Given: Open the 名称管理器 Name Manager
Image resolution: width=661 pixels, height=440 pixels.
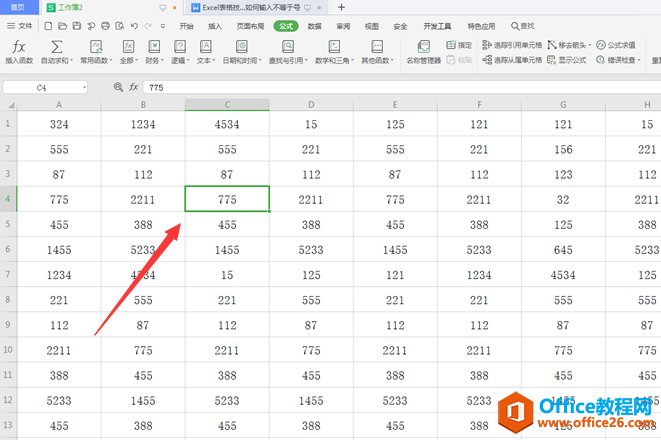Looking at the screenshot, I should [x=423, y=52].
